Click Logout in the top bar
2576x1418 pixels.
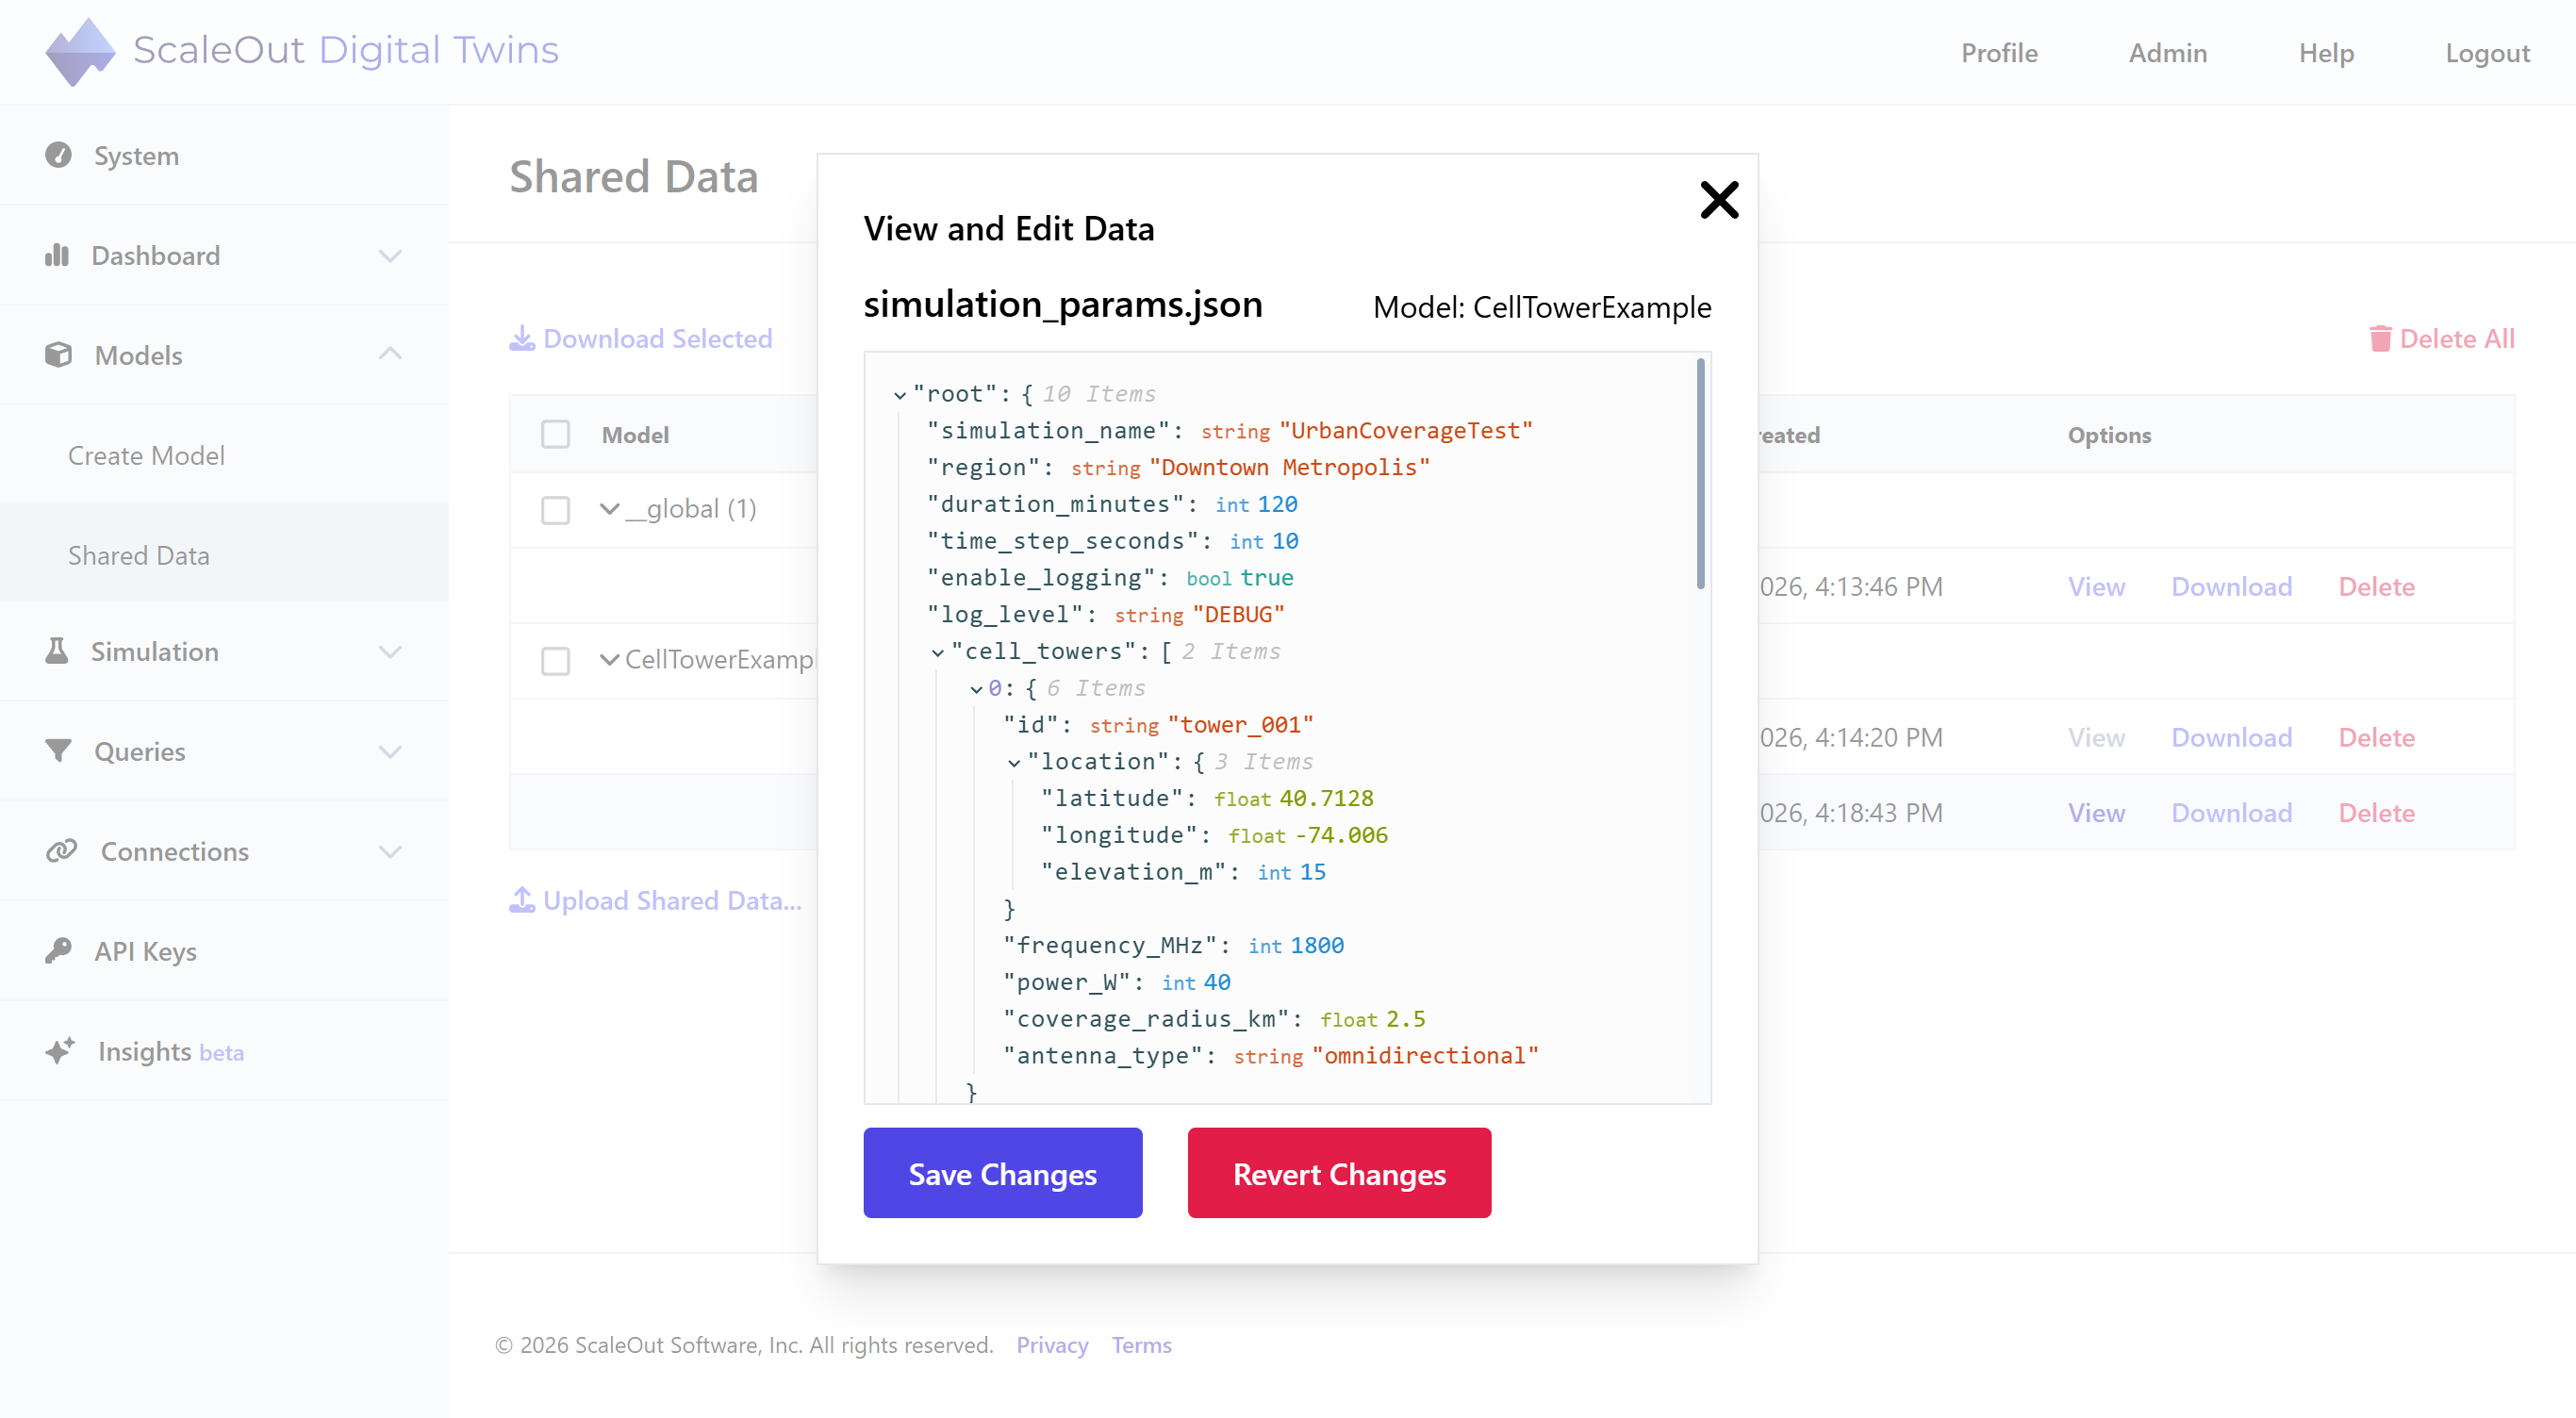pos(2487,53)
